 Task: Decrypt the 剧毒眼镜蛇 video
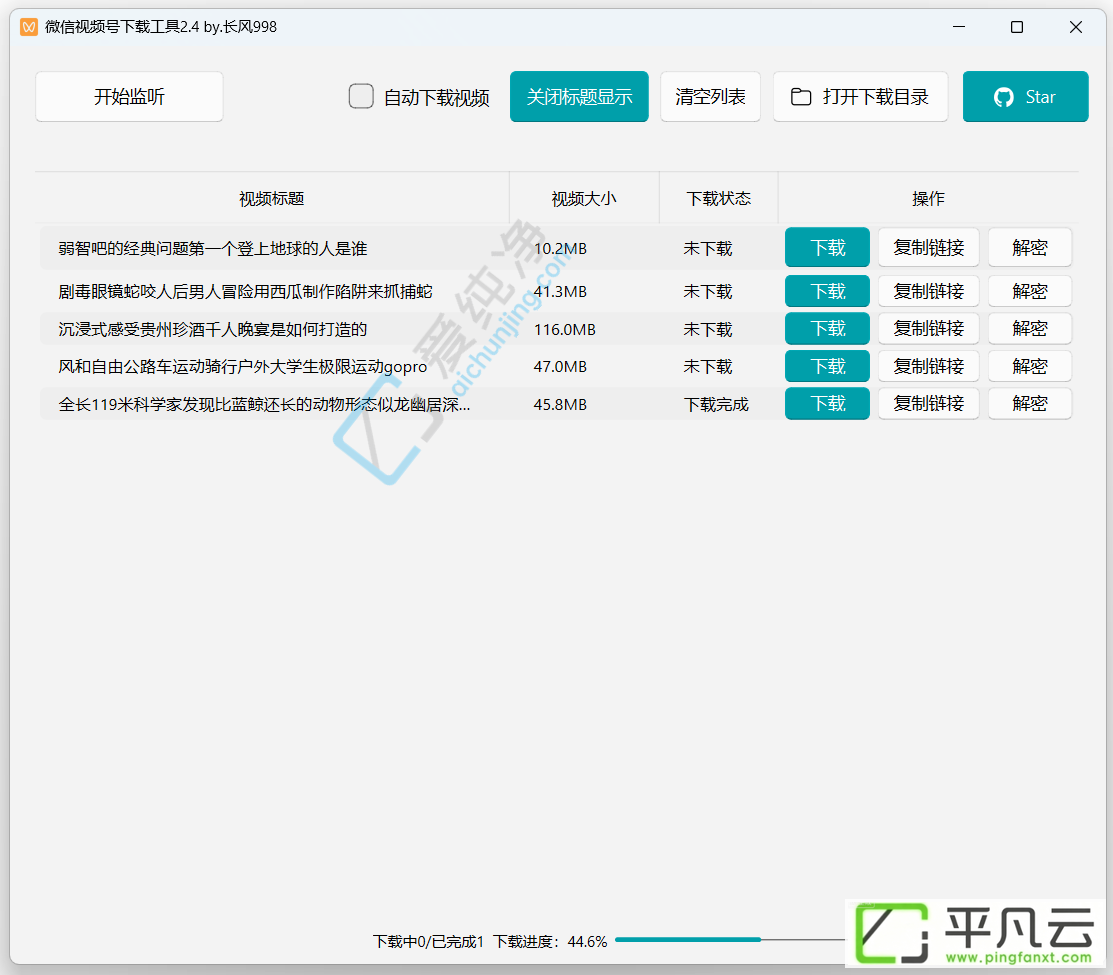pos(1030,291)
